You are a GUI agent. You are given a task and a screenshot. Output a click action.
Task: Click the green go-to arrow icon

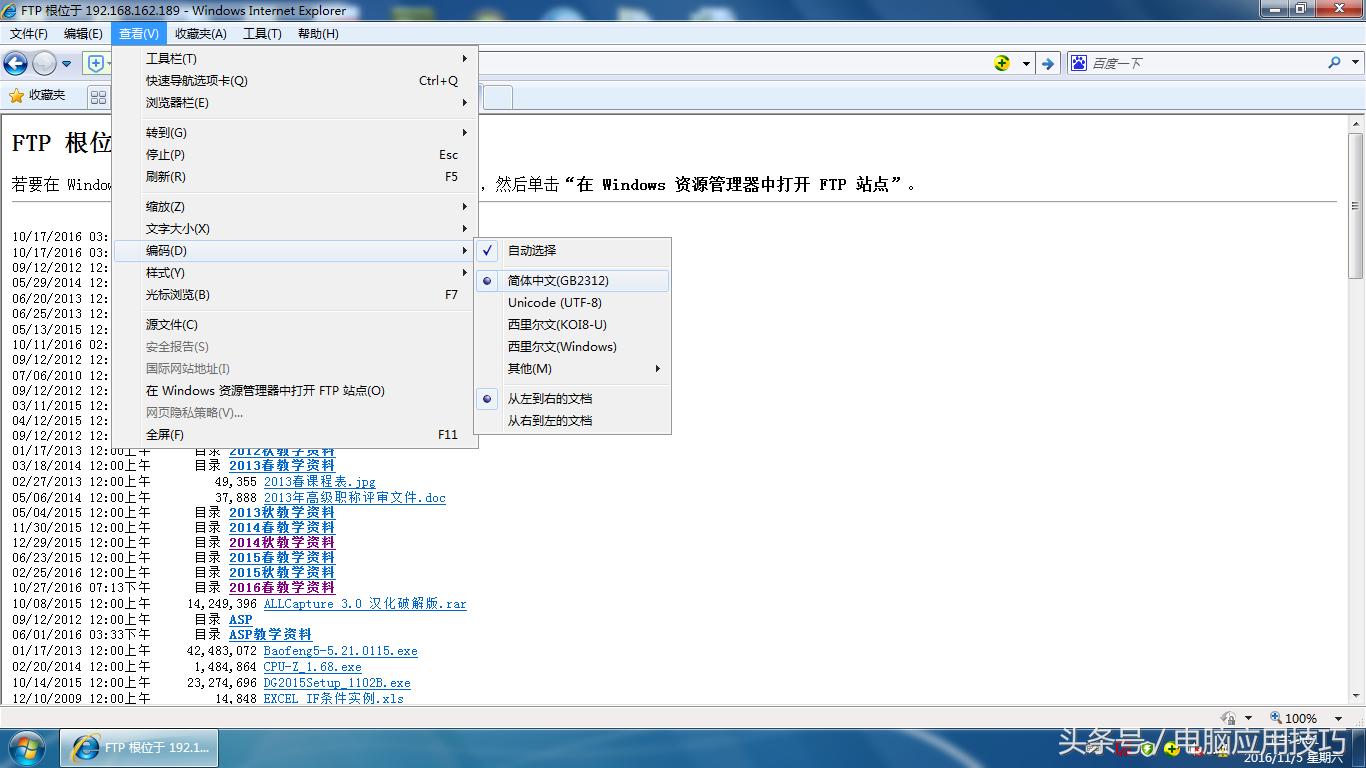pyautogui.click(x=1046, y=62)
